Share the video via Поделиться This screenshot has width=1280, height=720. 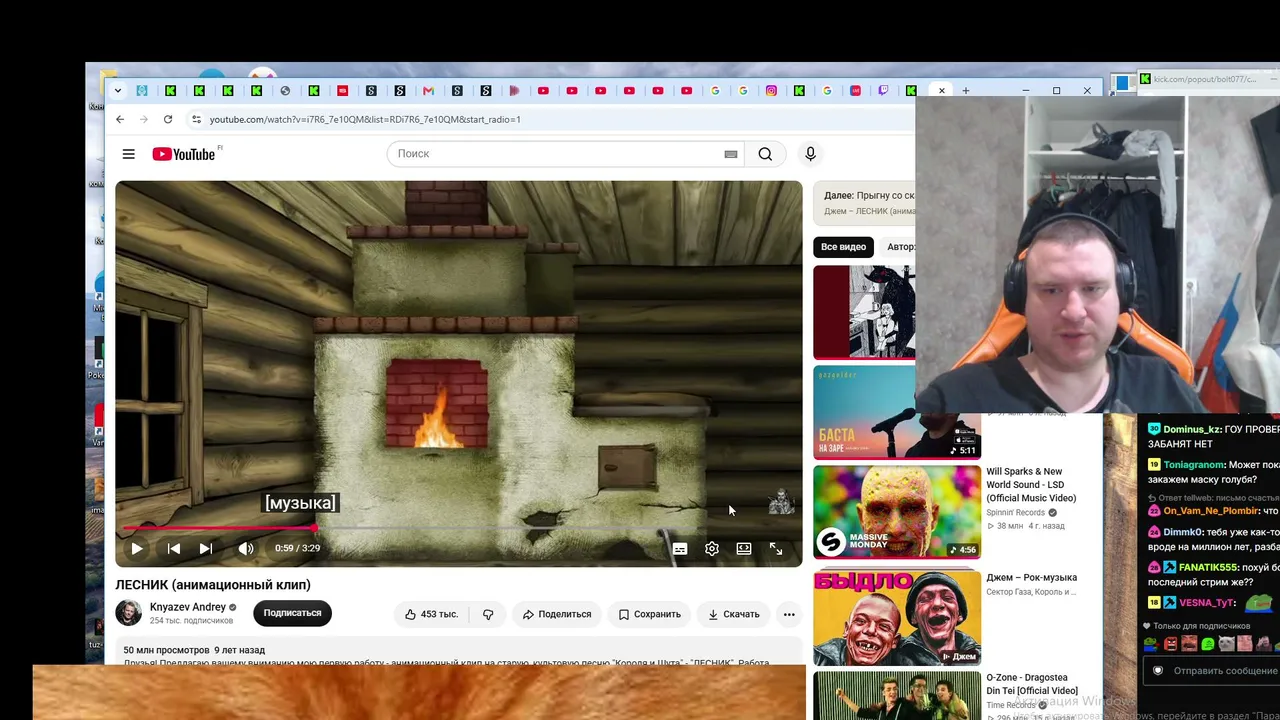click(557, 614)
